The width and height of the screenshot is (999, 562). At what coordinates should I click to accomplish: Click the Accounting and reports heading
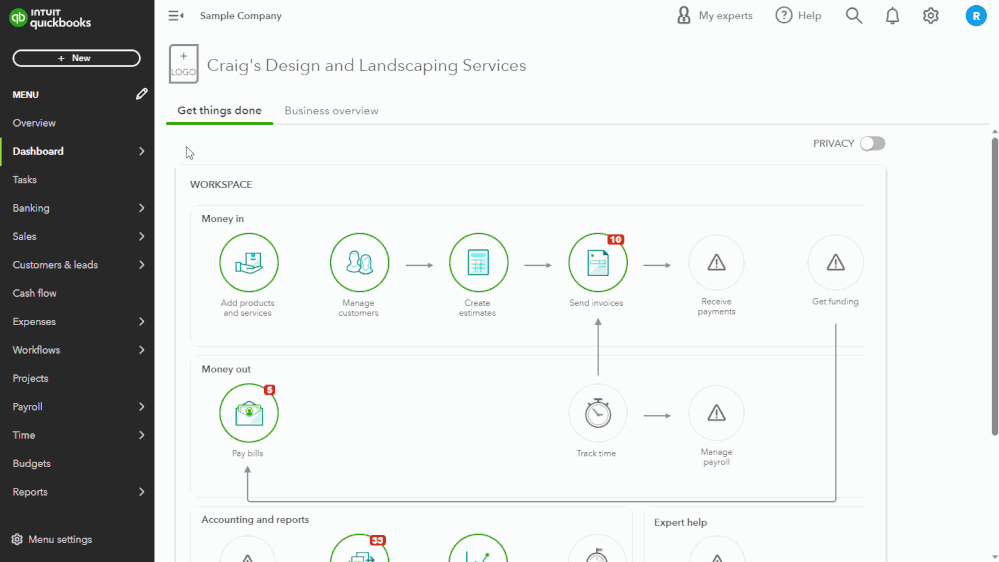255,519
